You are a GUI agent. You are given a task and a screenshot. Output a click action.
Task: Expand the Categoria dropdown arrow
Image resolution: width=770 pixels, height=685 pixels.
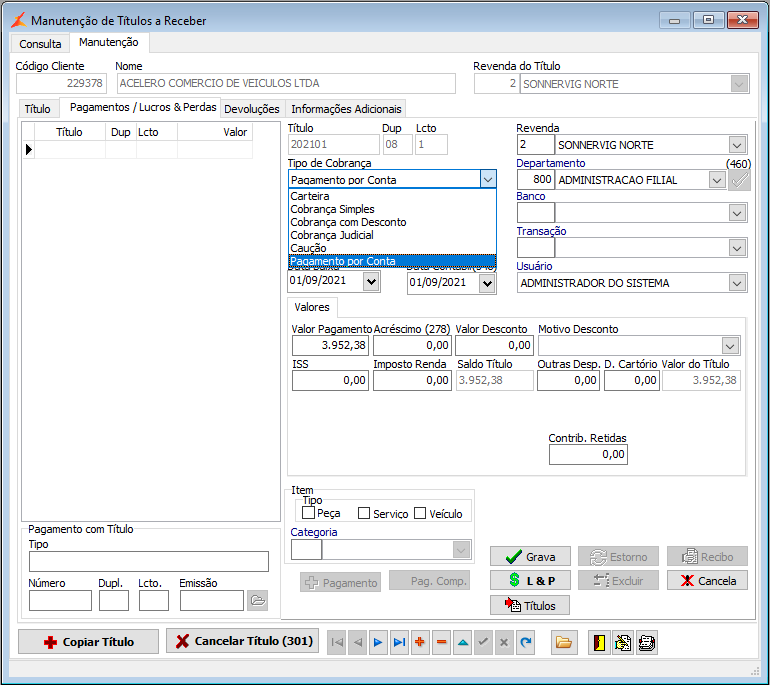pos(461,549)
